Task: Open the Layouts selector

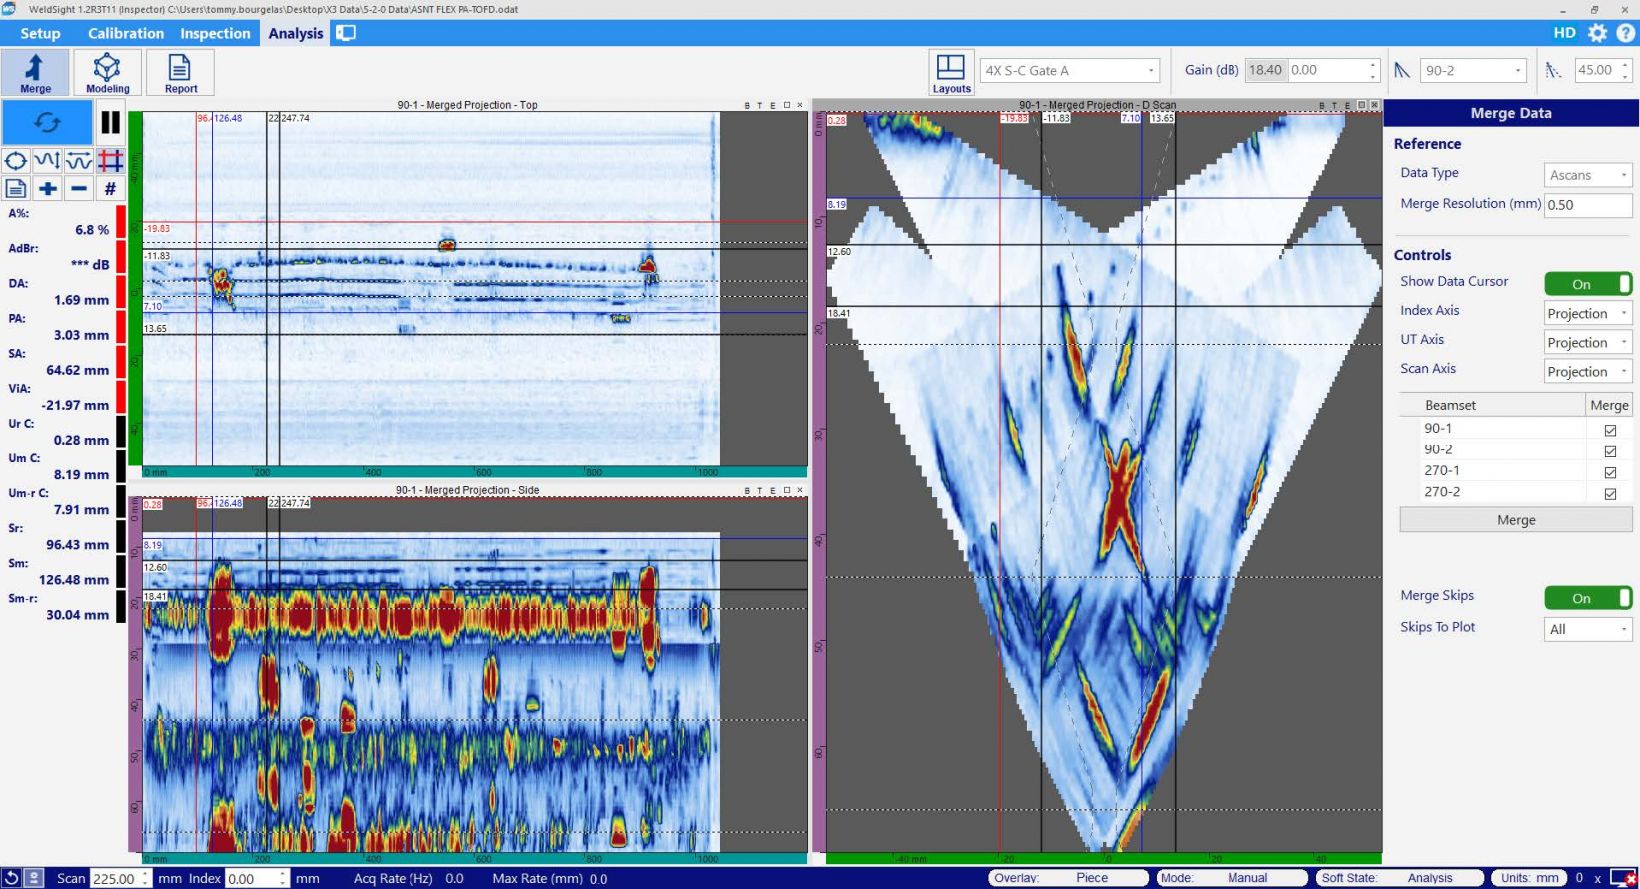Action: click(x=950, y=73)
